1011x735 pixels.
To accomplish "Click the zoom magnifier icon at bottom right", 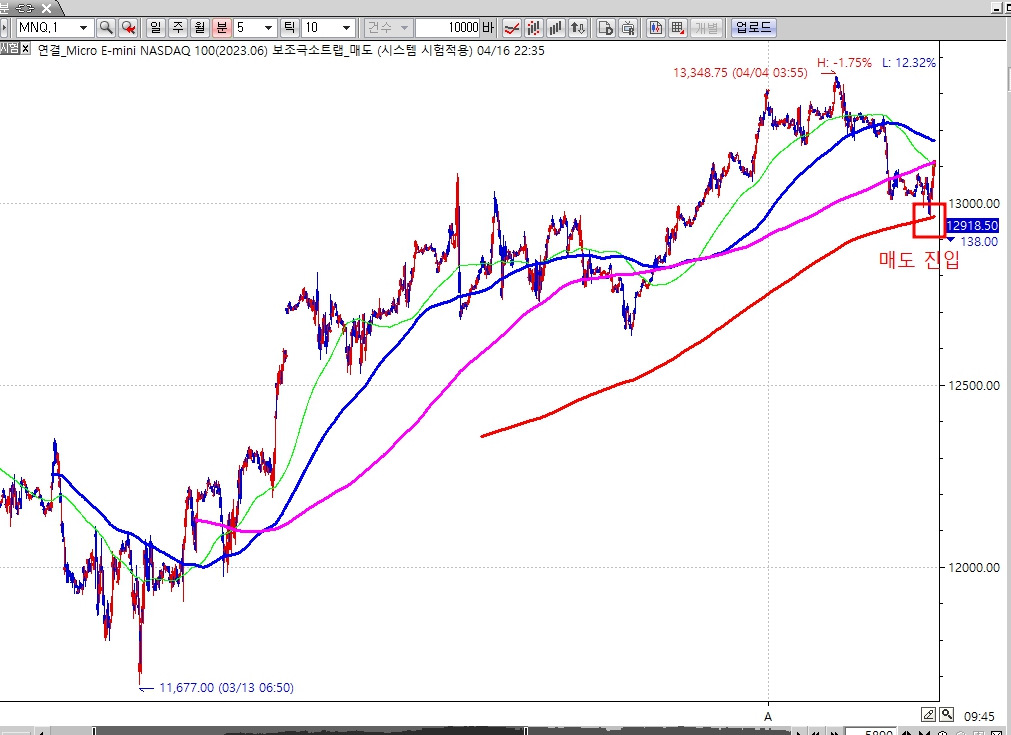I will click(x=946, y=714).
